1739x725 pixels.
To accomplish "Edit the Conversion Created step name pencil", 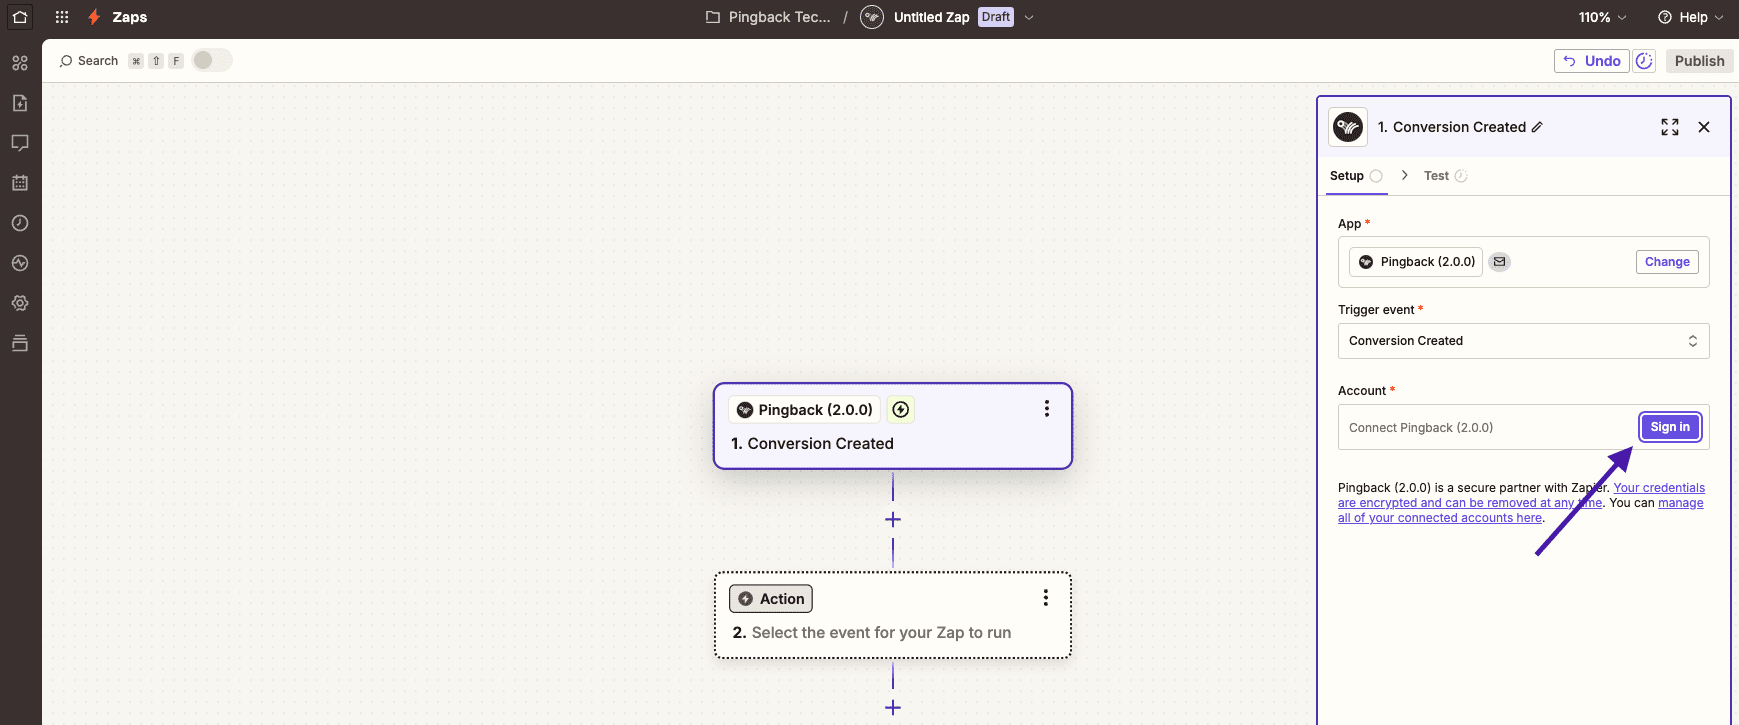I will (1537, 127).
